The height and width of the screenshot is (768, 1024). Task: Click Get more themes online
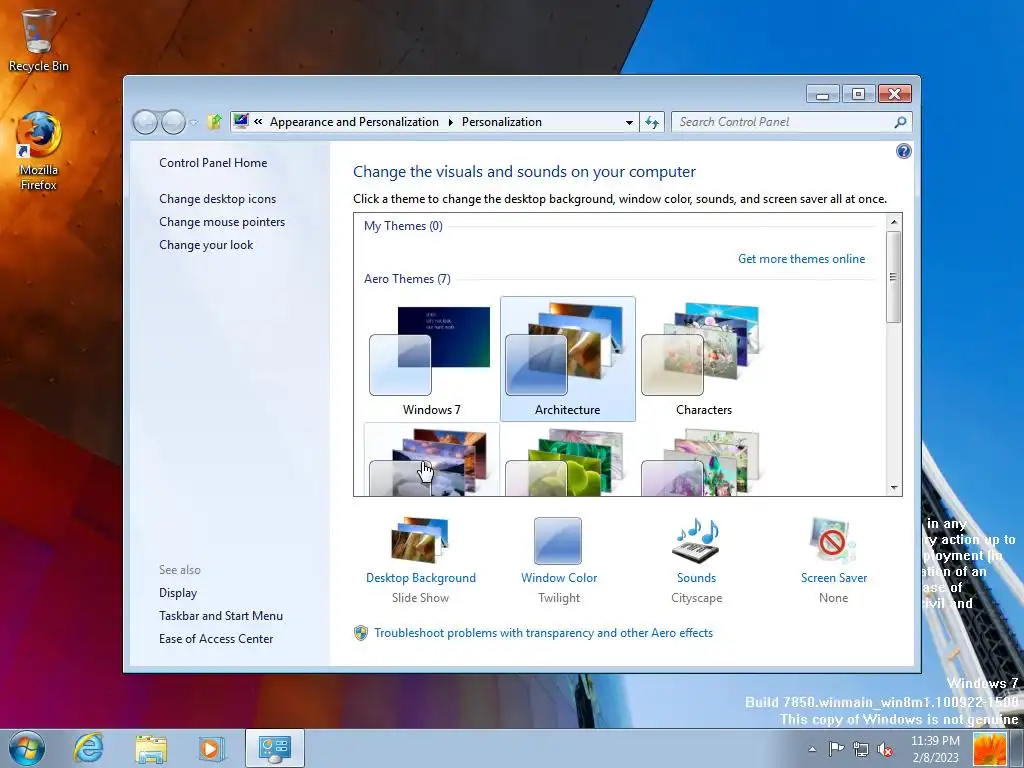[x=801, y=259]
